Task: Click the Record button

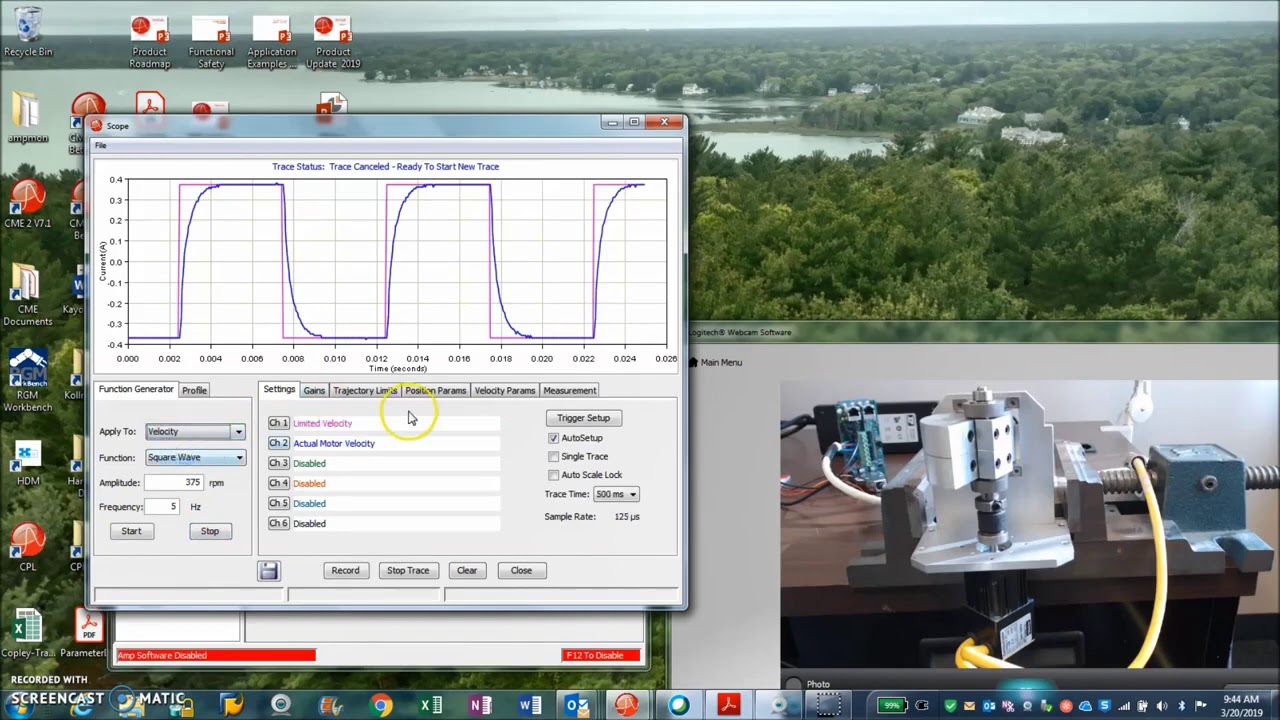Action: point(345,571)
